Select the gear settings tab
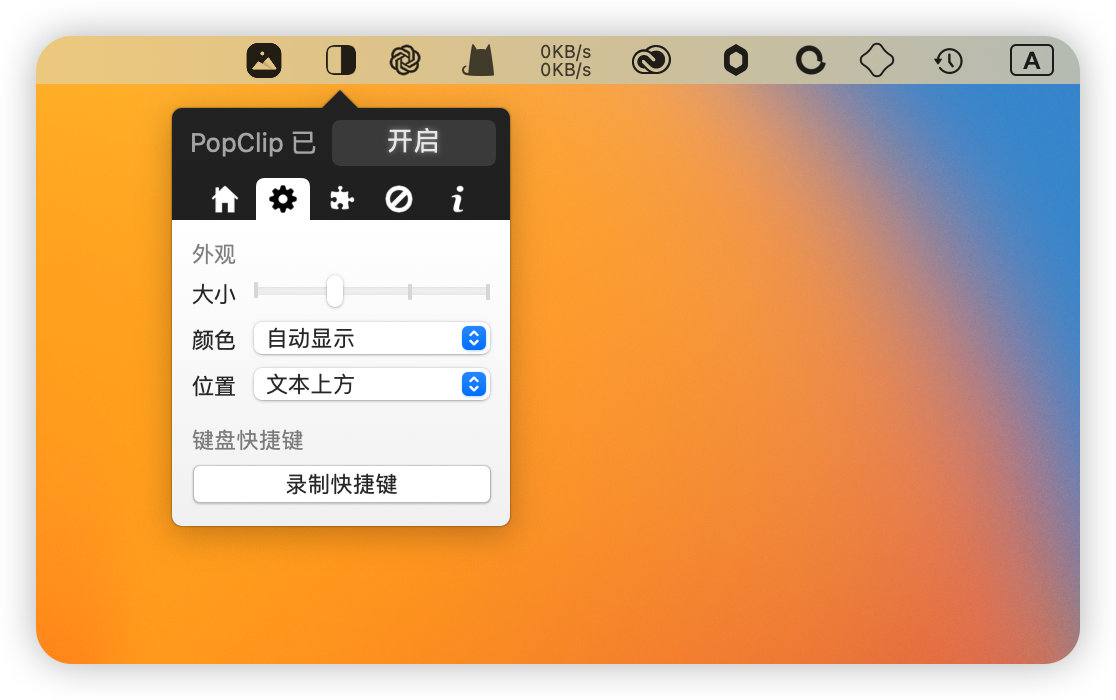 pyautogui.click(x=283, y=199)
